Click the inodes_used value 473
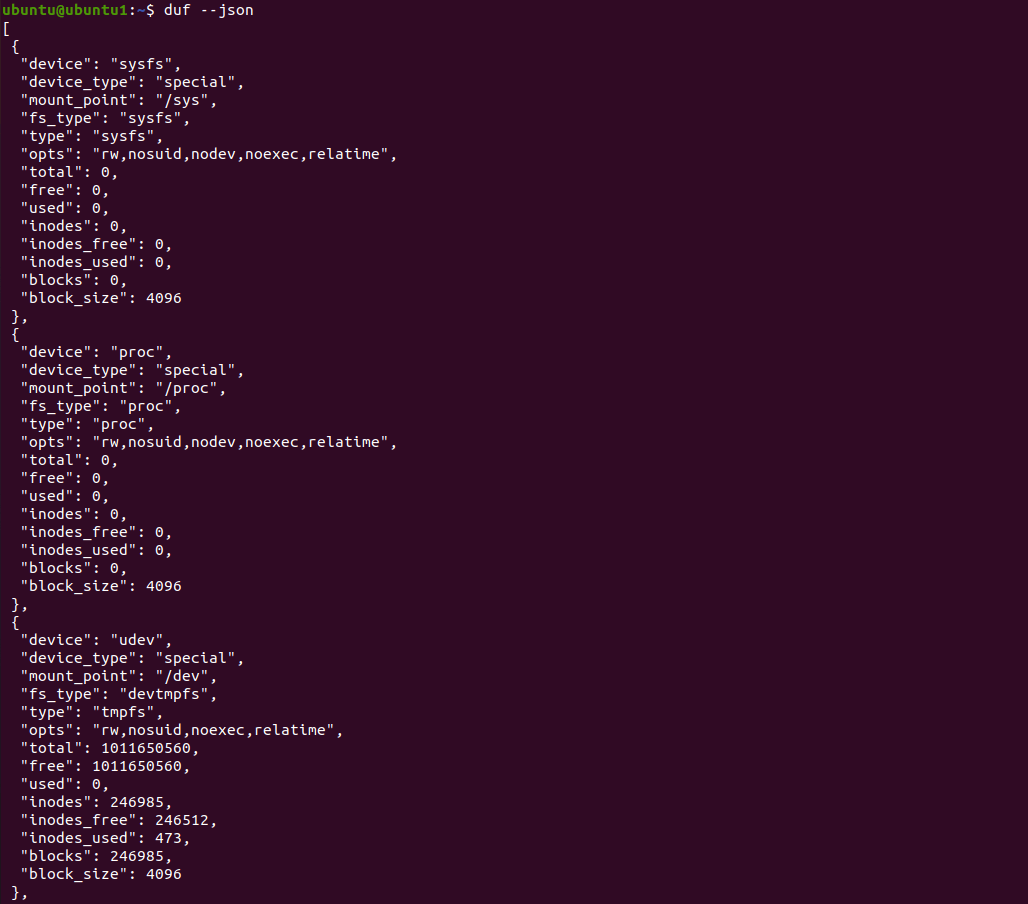This screenshot has width=1028, height=904. 168,838
